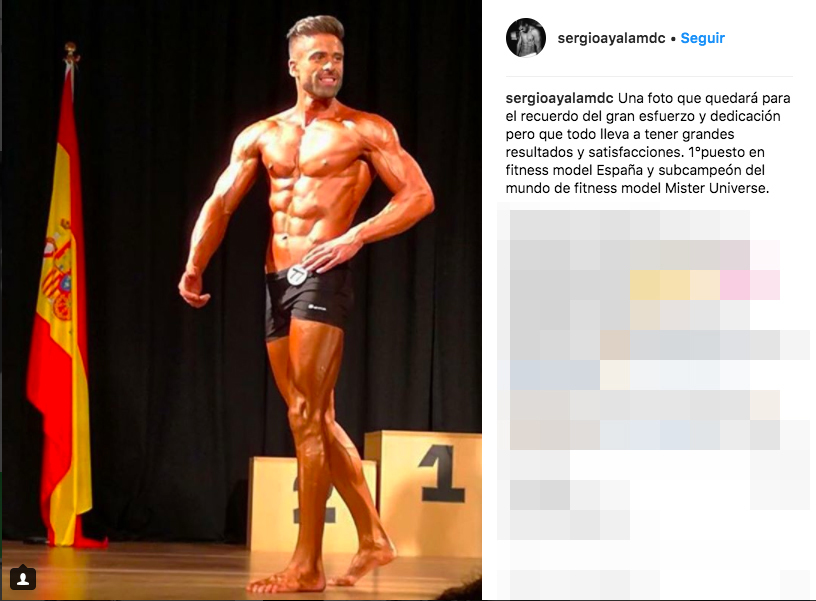
Task: Open sergioayalamdc username in post header
Action: pos(611,38)
